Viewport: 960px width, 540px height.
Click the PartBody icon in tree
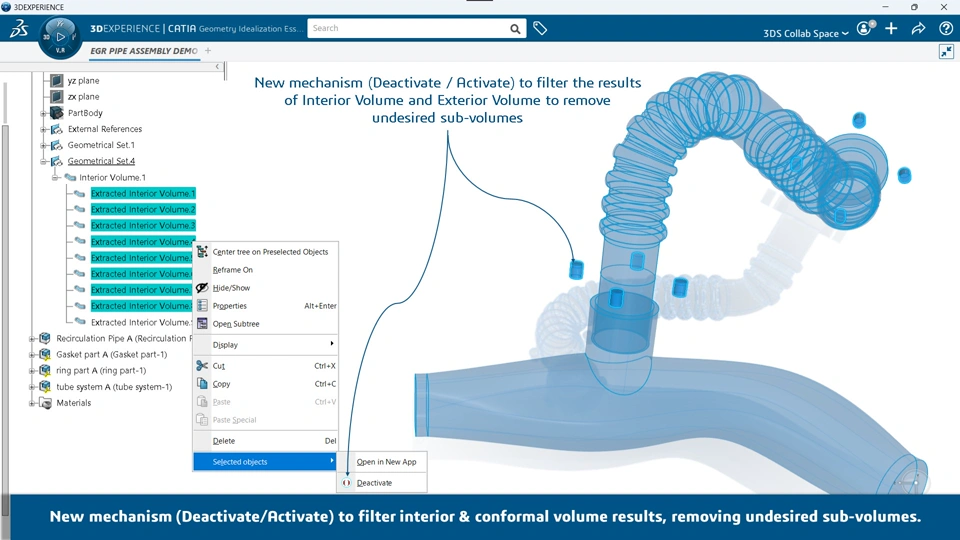click(56, 113)
